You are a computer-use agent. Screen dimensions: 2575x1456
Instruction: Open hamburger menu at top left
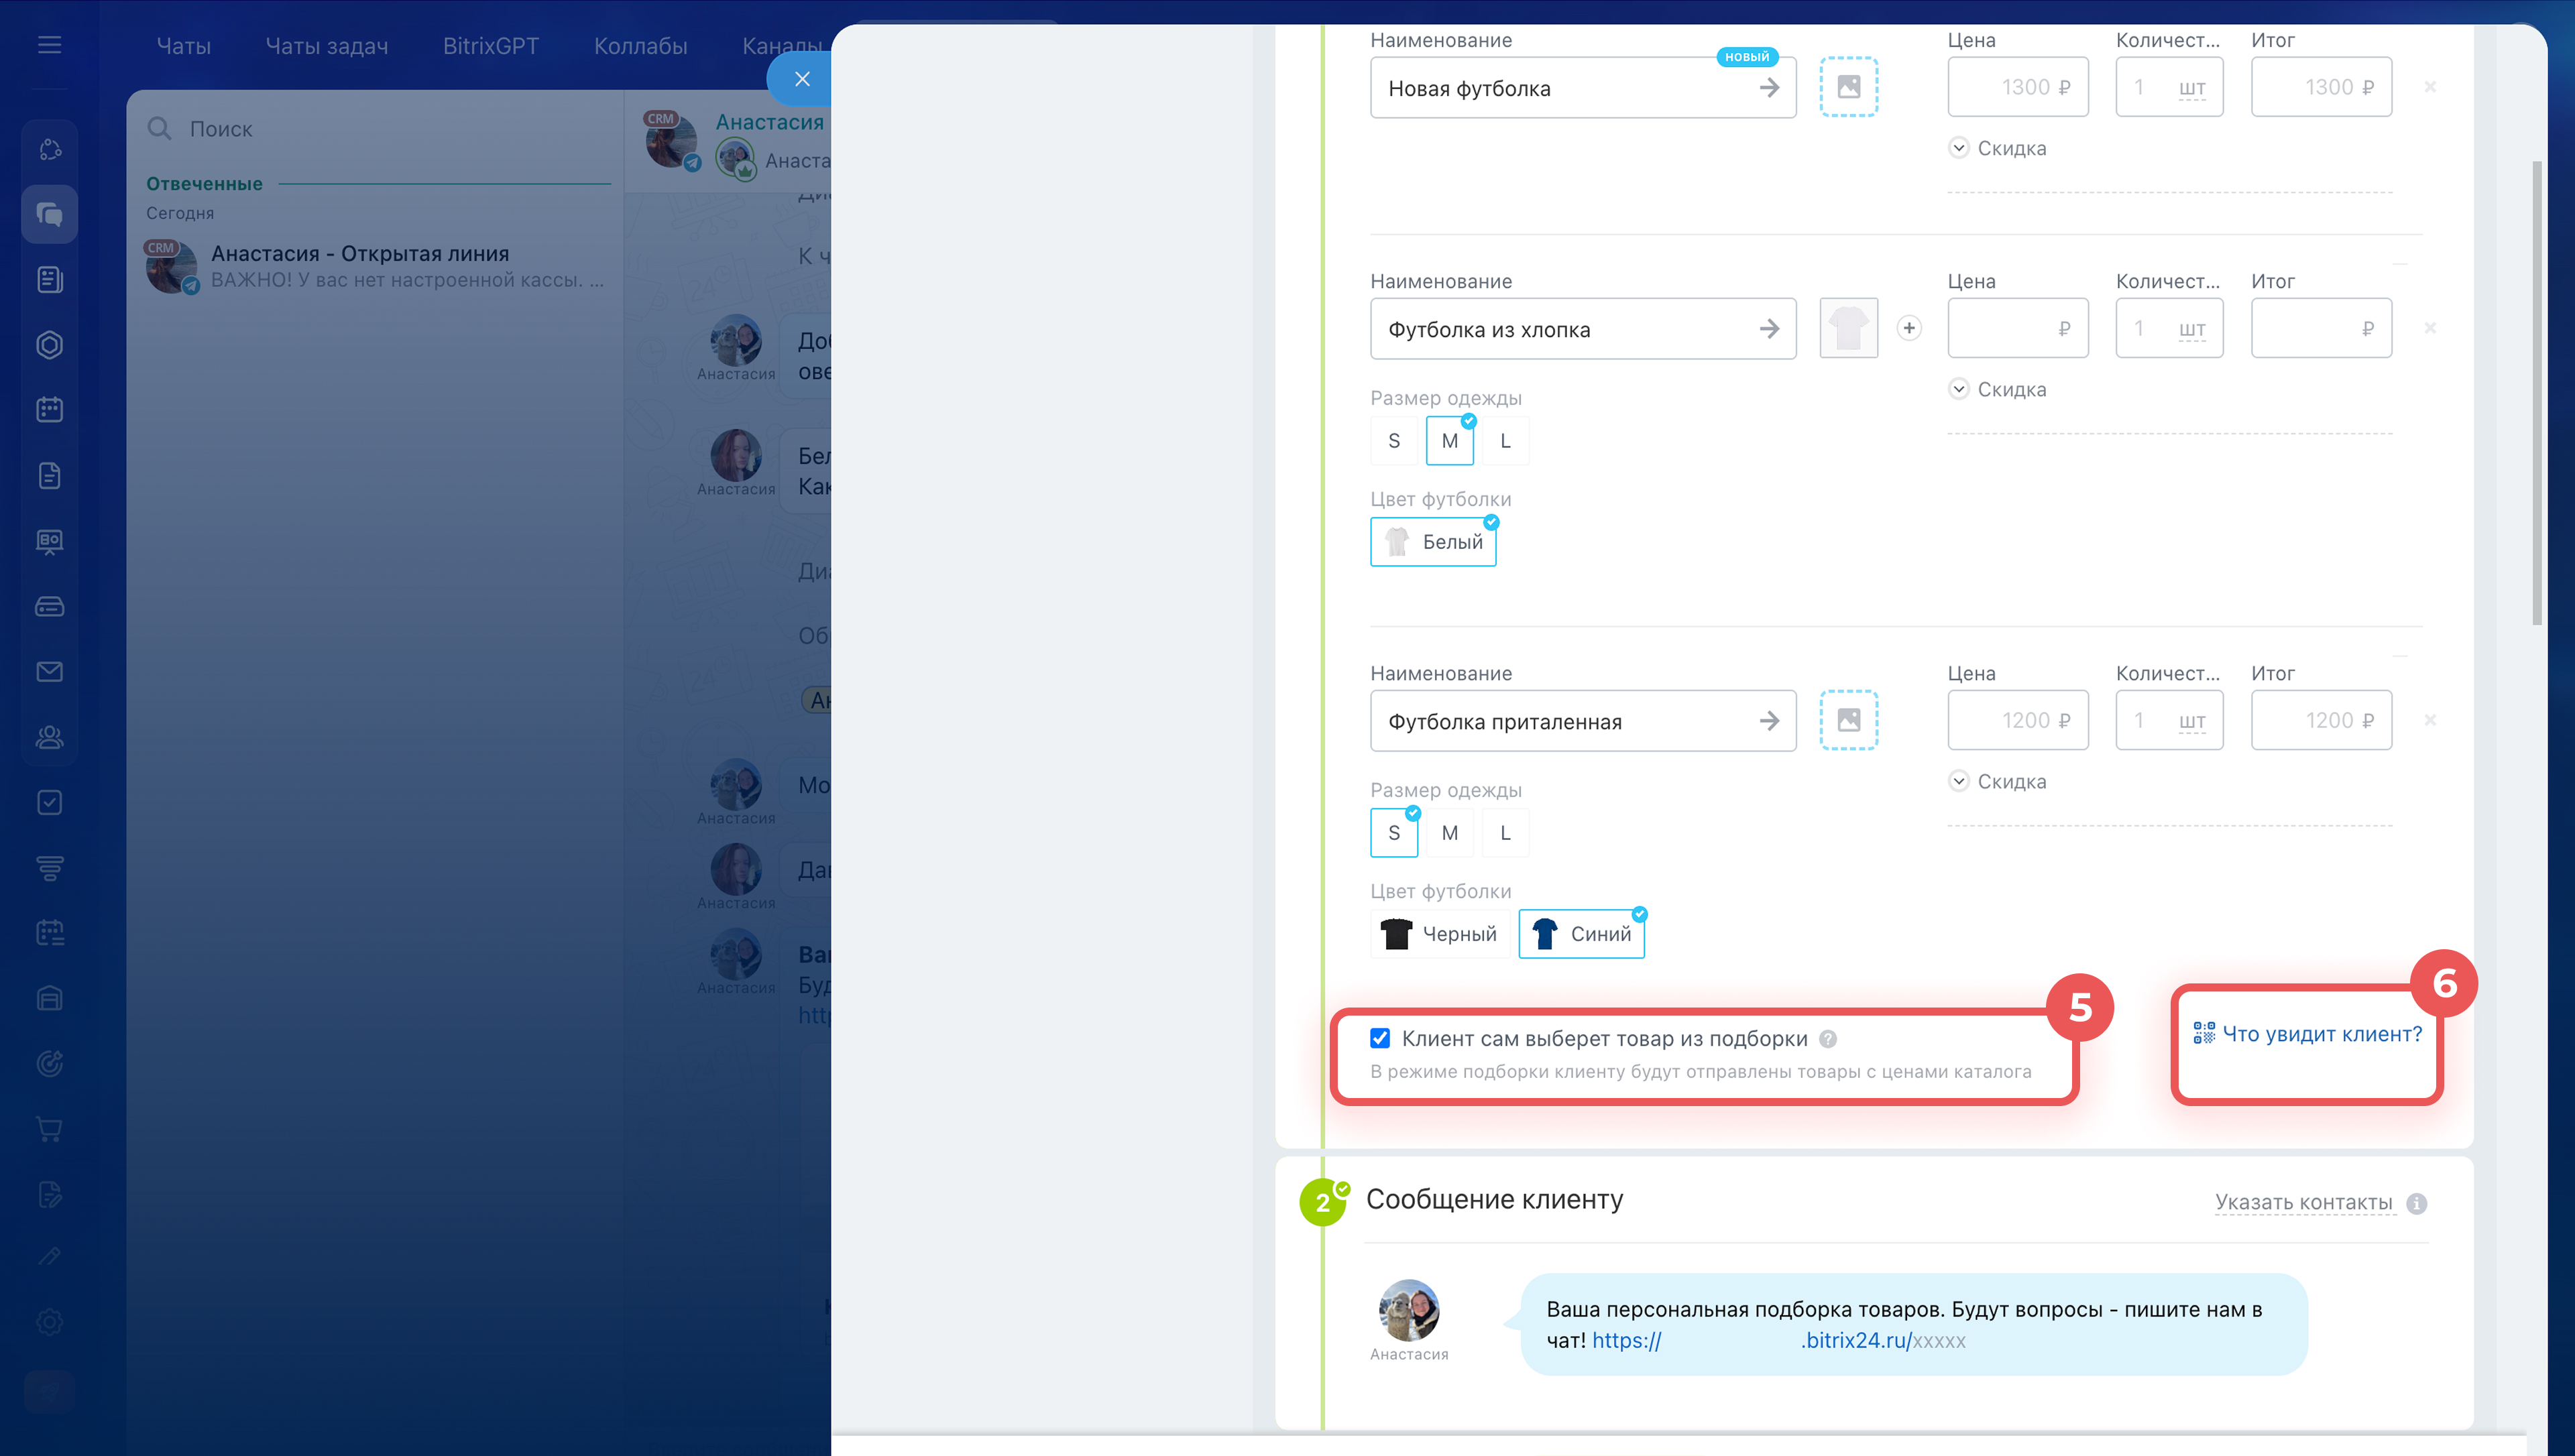[x=49, y=45]
